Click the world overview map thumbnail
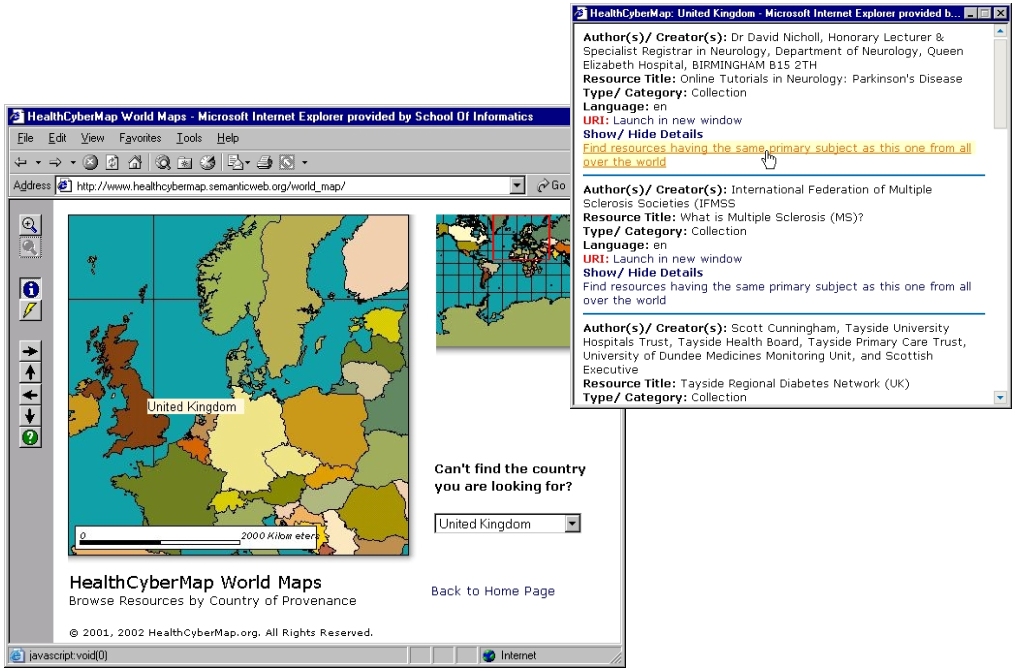The width and height of the screenshot is (1015, 671). tap(502, 282)
